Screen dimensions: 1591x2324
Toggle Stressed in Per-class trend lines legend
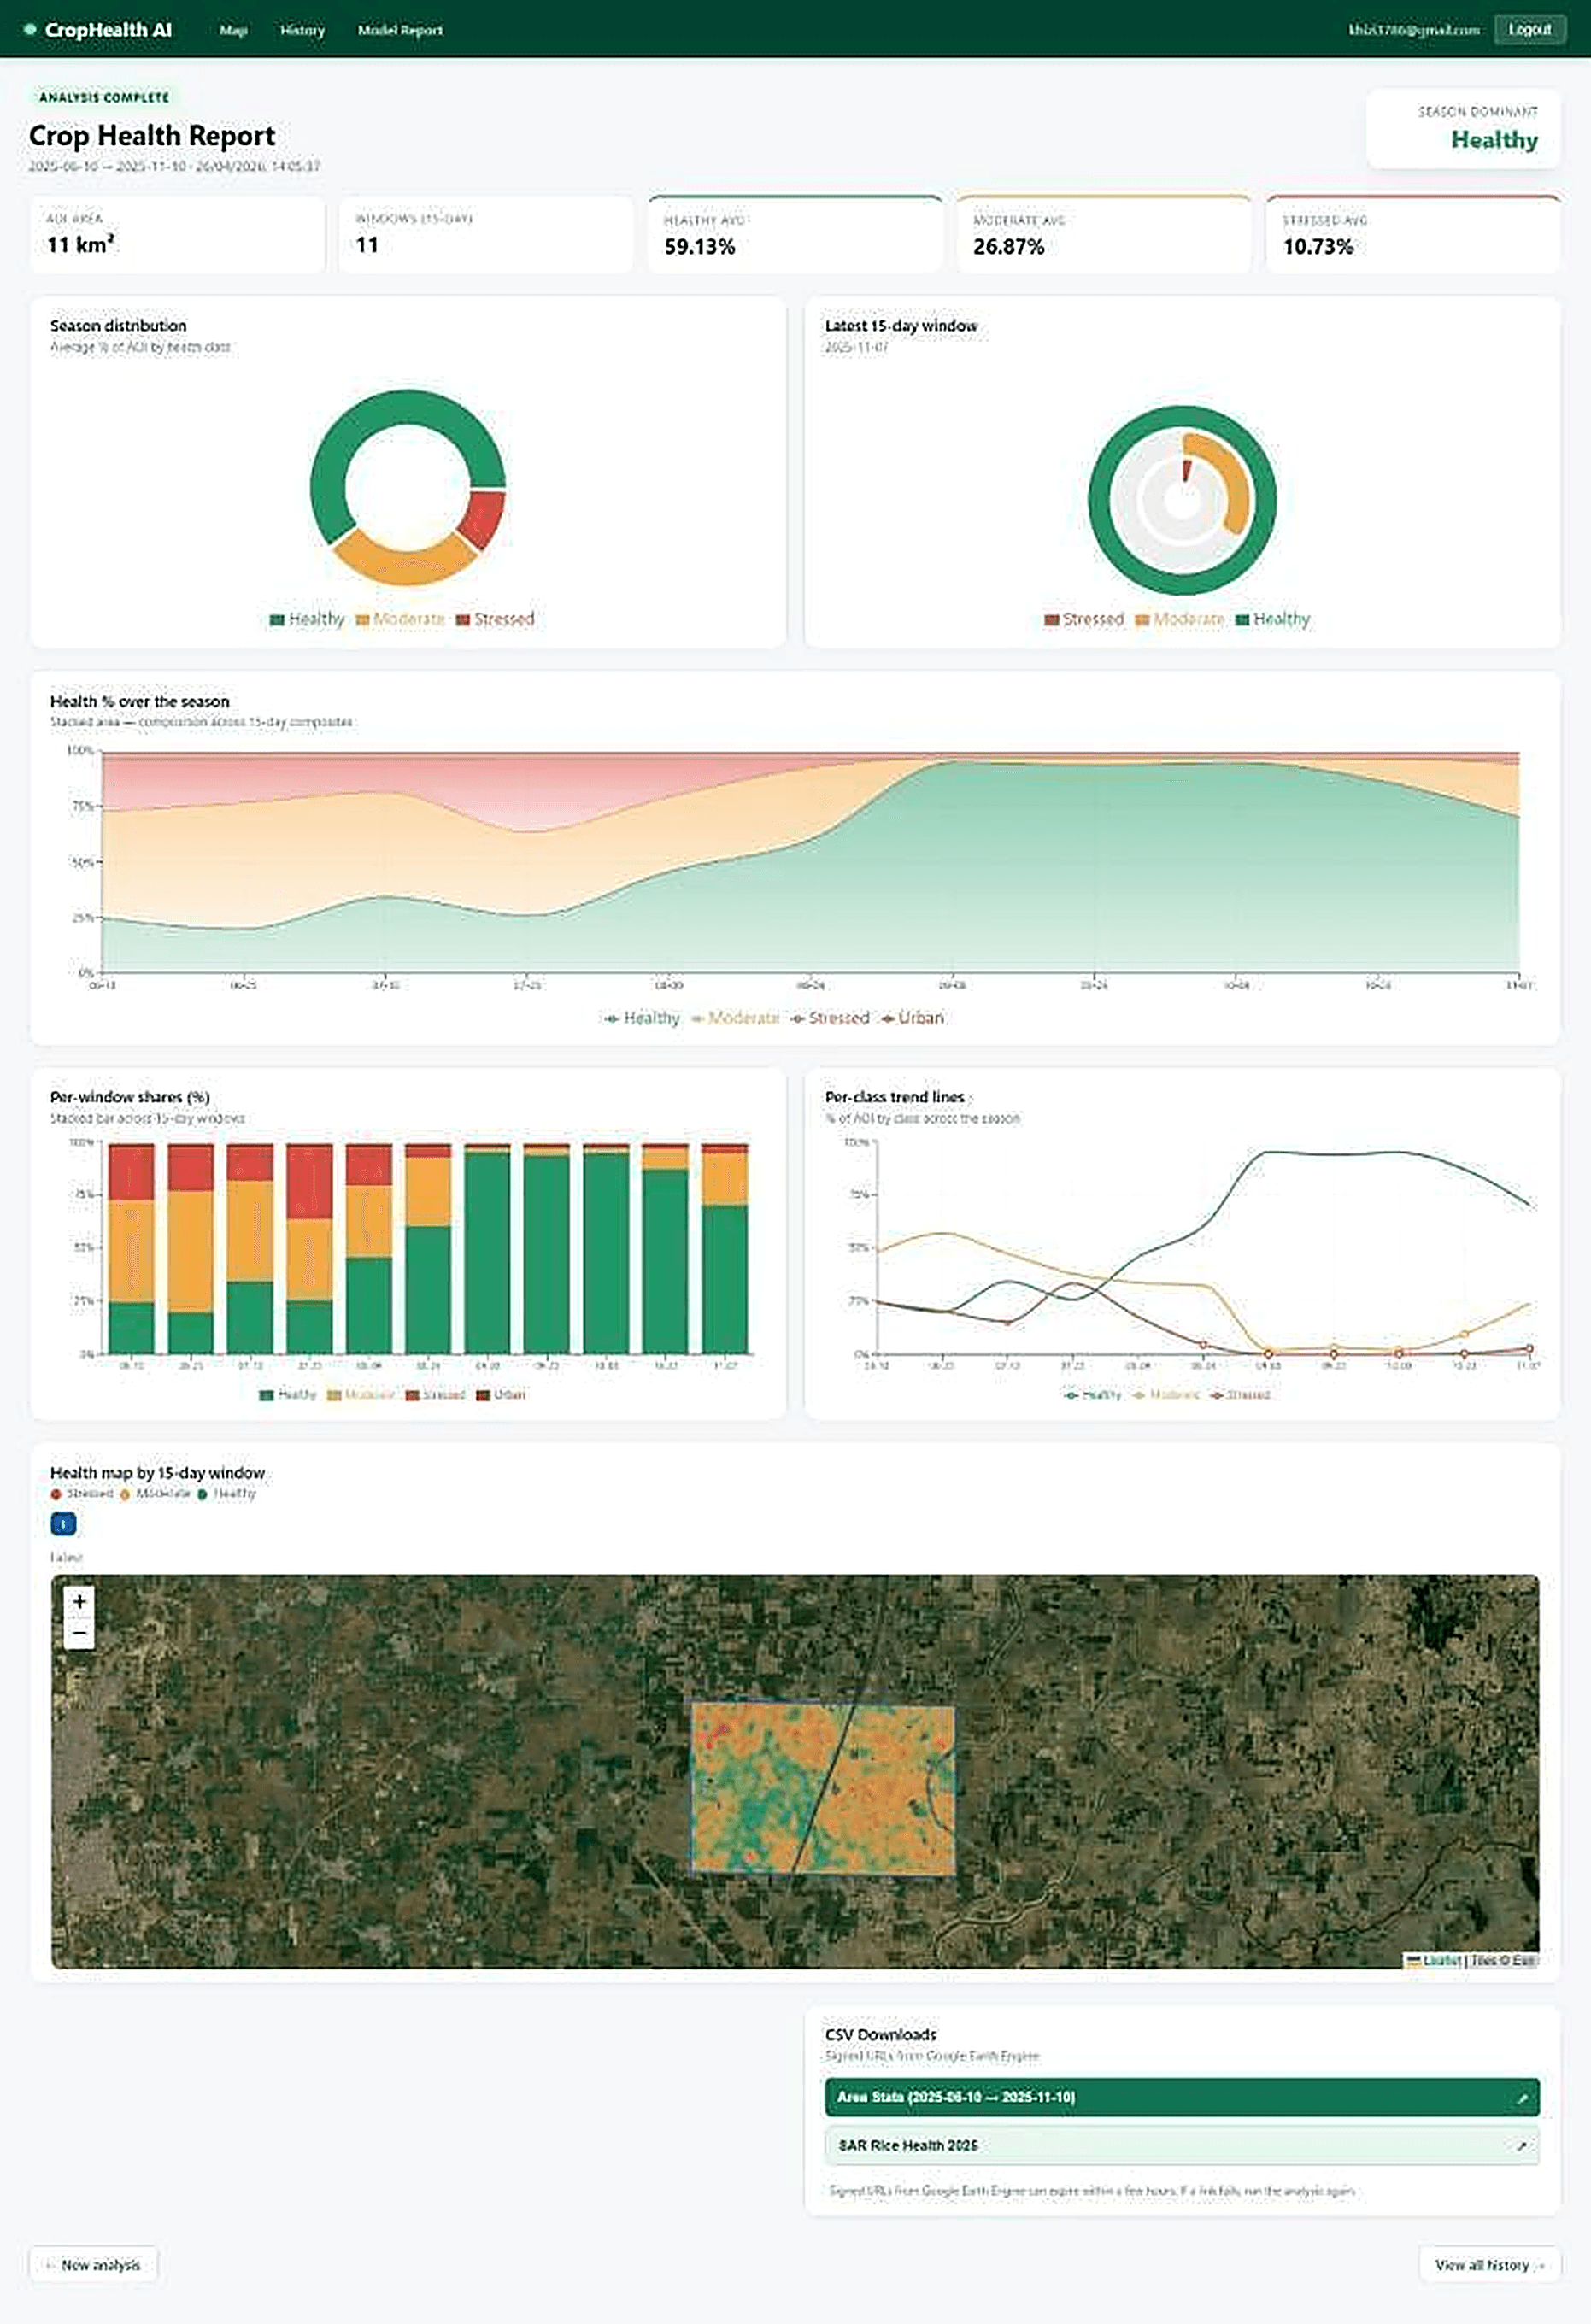tap(1240, 1394)
